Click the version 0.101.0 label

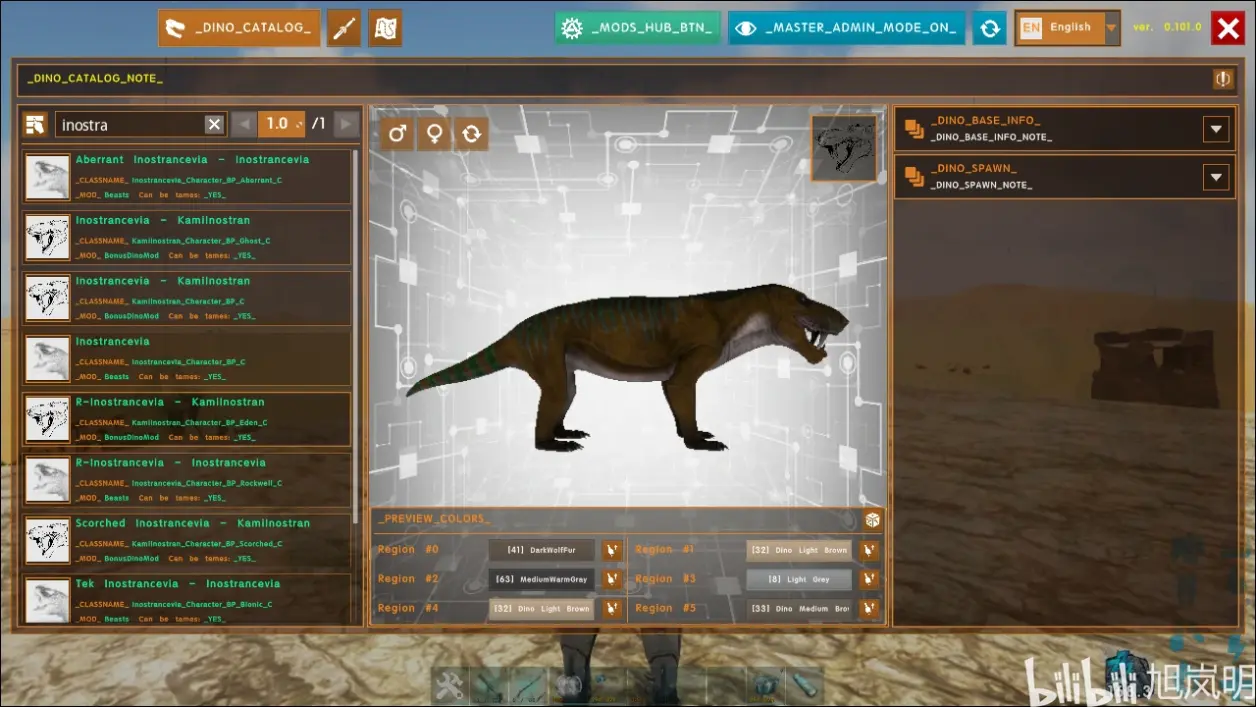[1168, 27]
